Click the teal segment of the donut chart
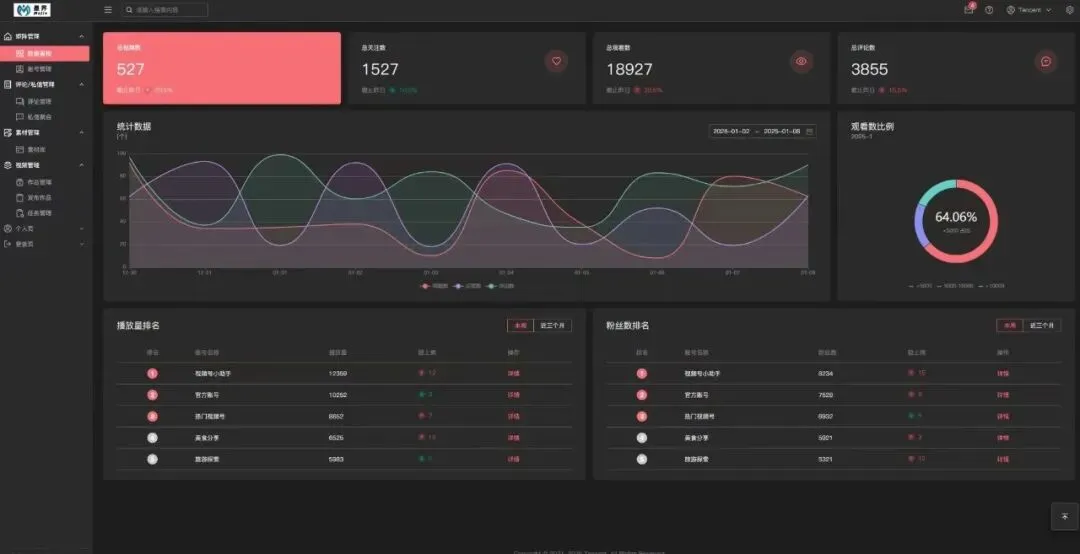Viewport: 1080px width, 554px height. (935, 188)
